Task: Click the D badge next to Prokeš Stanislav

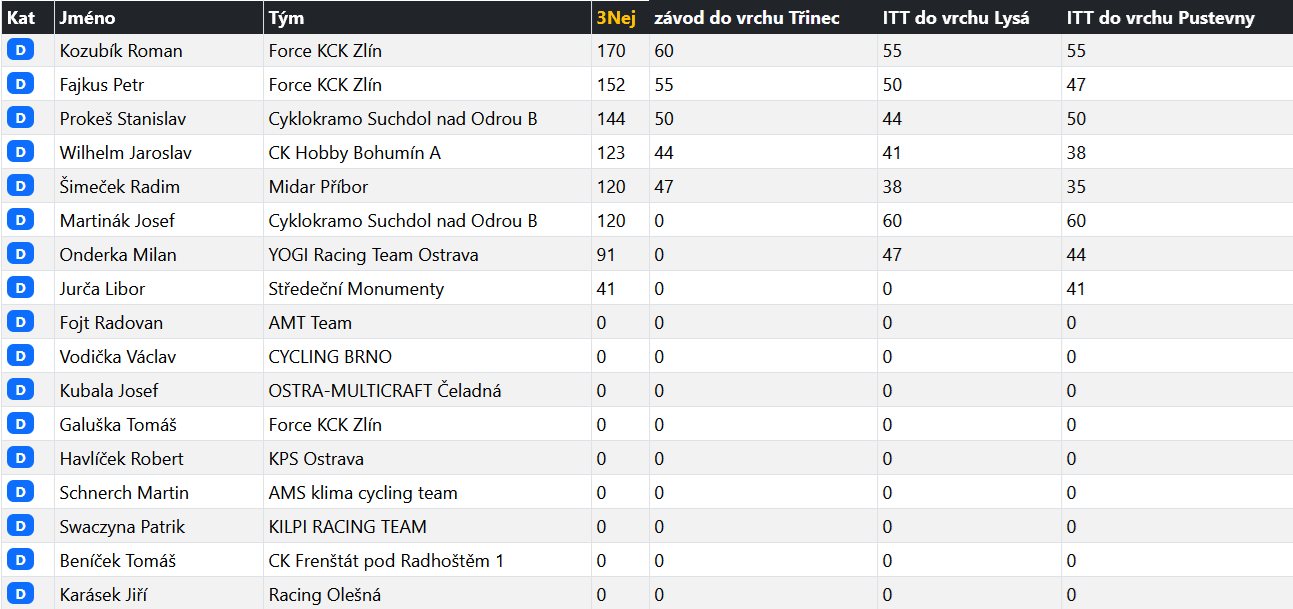Action: (20, 119)
